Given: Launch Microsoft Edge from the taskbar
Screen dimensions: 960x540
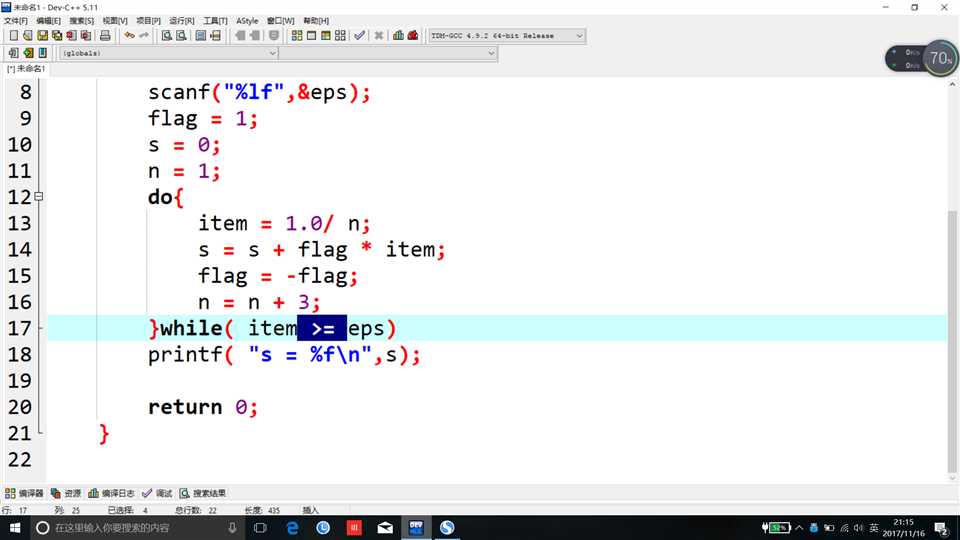Looking at the screenshot, I should click(292, 528).
